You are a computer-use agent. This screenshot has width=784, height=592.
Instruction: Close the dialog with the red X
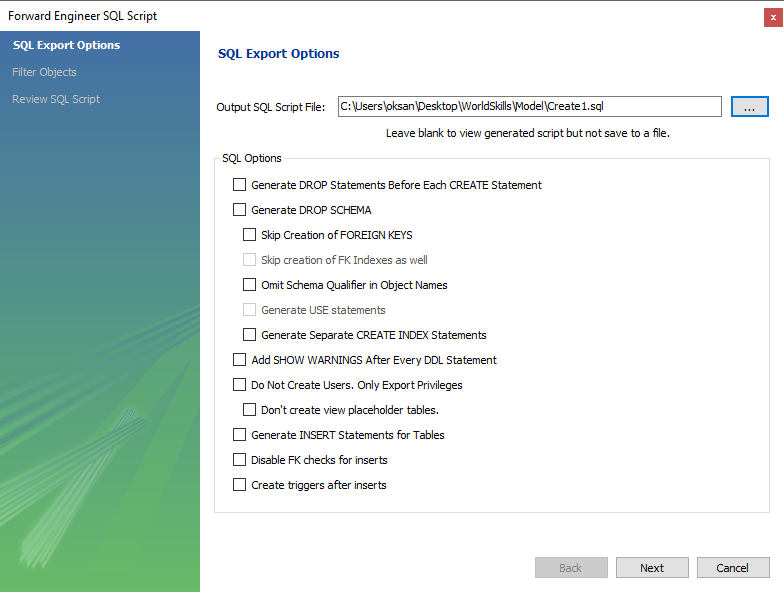(x=773, y=18)
